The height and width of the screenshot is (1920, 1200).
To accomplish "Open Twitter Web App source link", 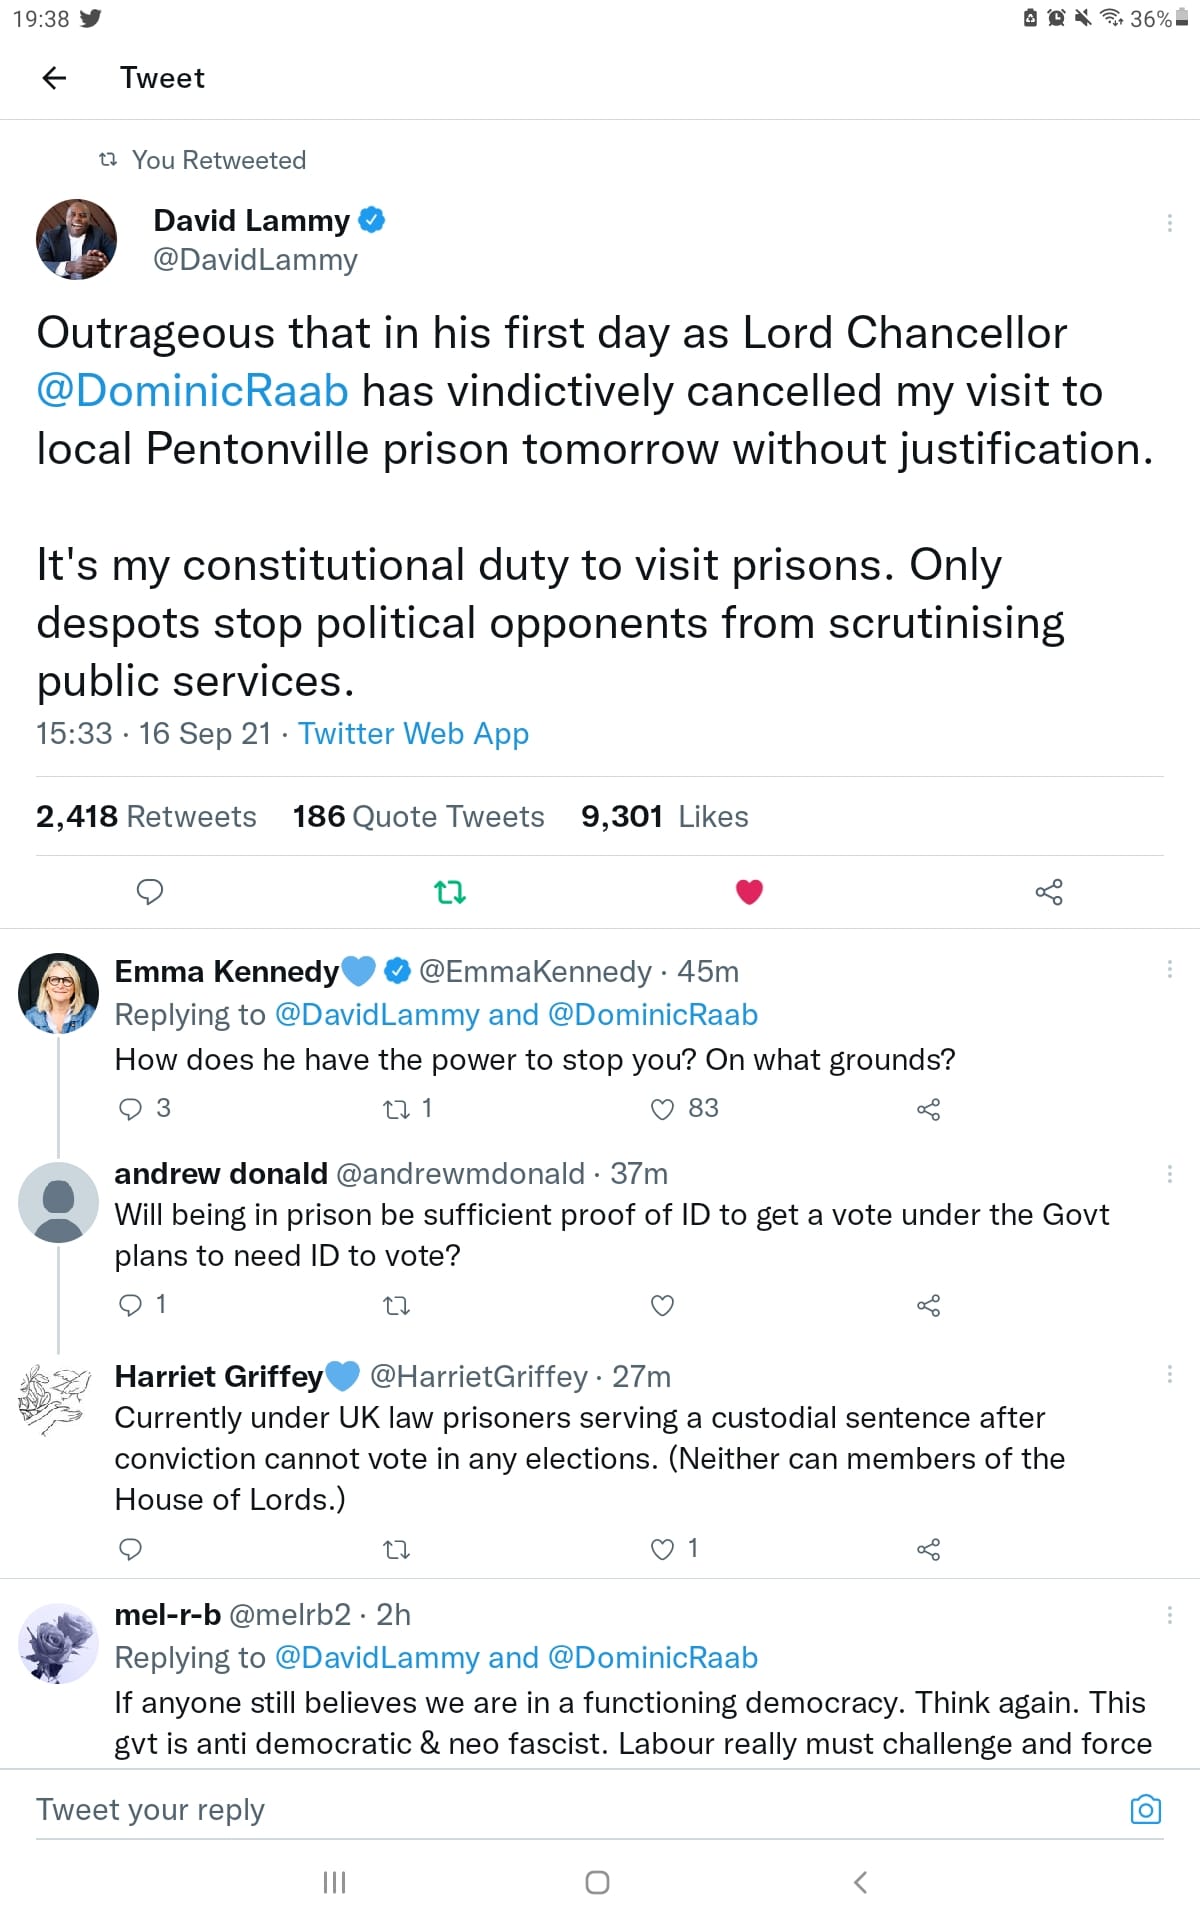I will (413, 734).
